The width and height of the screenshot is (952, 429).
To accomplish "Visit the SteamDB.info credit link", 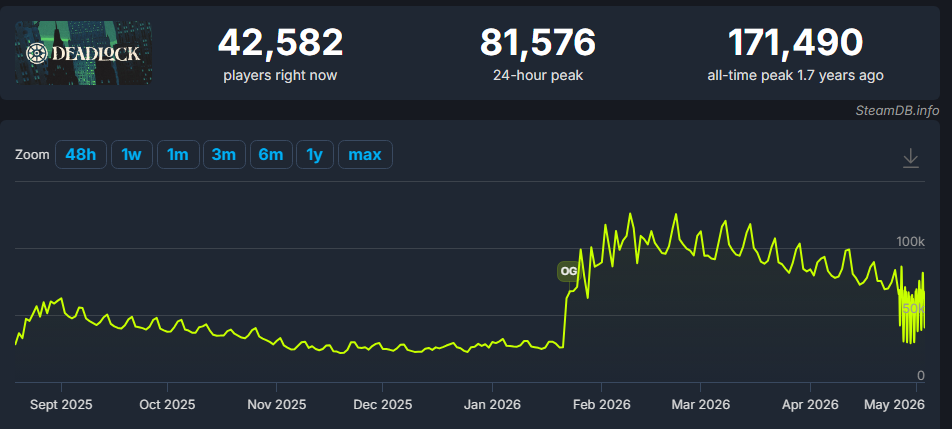I will point(897,110).
